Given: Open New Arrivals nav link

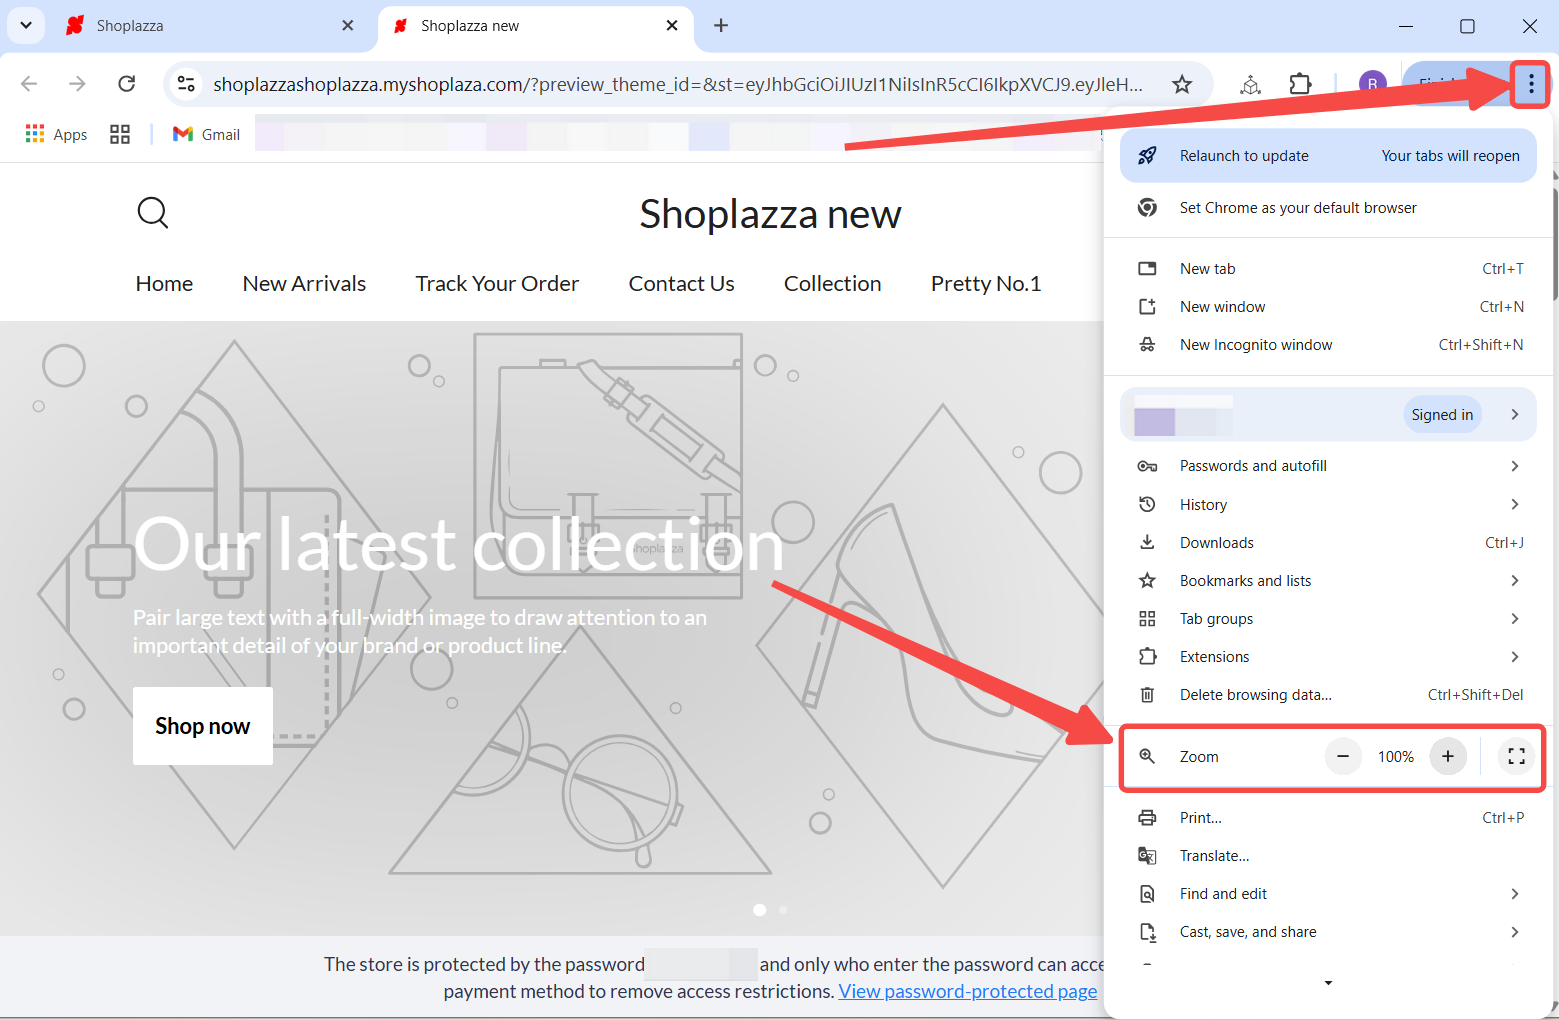Looking at the screenshot, I should click(x=304, y=283).
